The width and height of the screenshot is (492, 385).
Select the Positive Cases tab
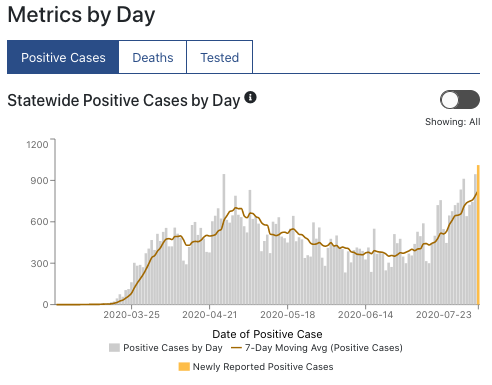63,57
